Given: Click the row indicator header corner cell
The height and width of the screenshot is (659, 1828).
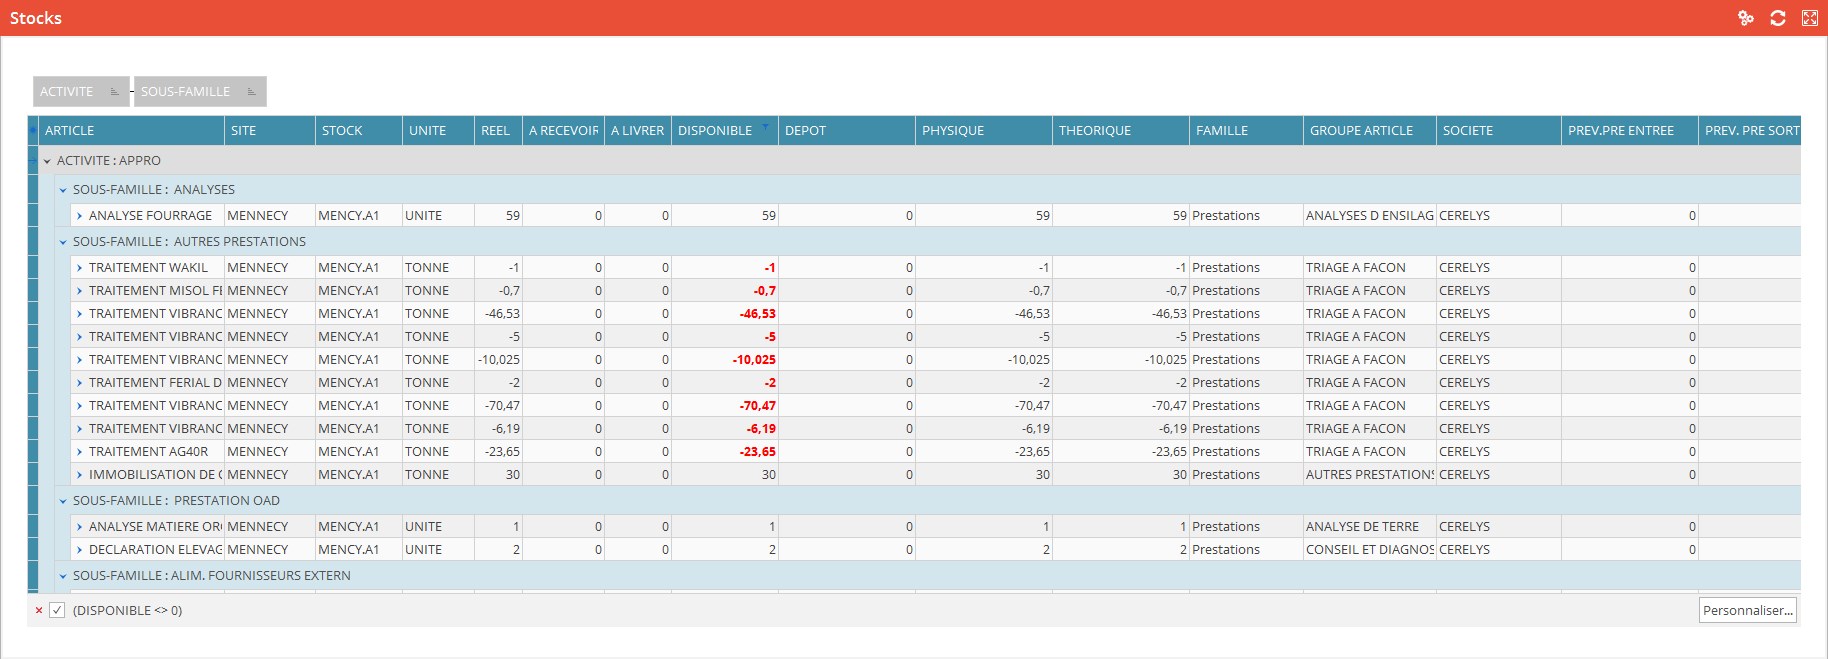Looking at the screenshot, I should point(32,130).
